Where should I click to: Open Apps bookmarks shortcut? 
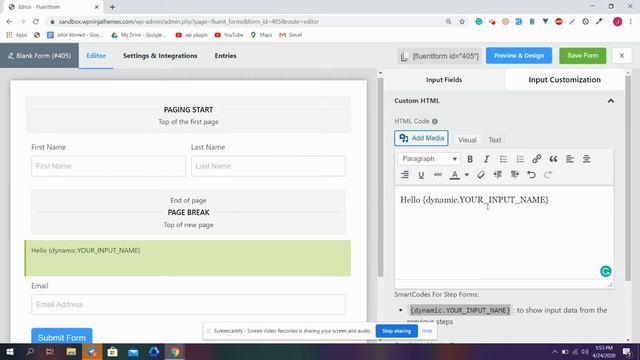tap(17, 35)
